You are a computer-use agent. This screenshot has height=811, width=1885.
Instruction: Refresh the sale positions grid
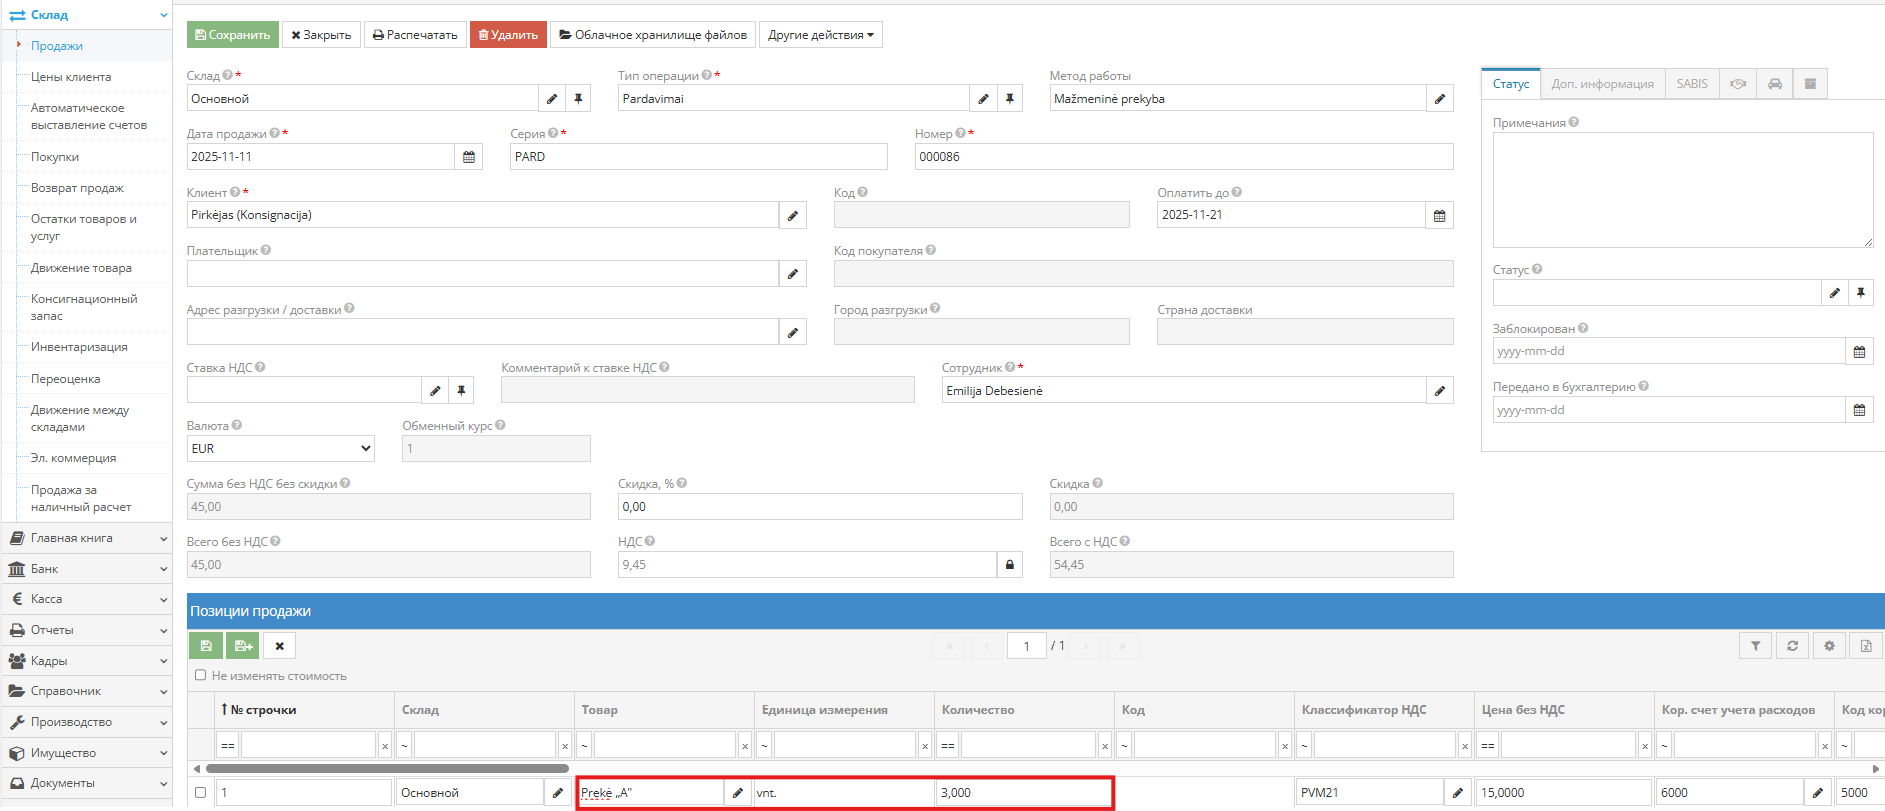pyautogui.click(x=1792, y=646)
